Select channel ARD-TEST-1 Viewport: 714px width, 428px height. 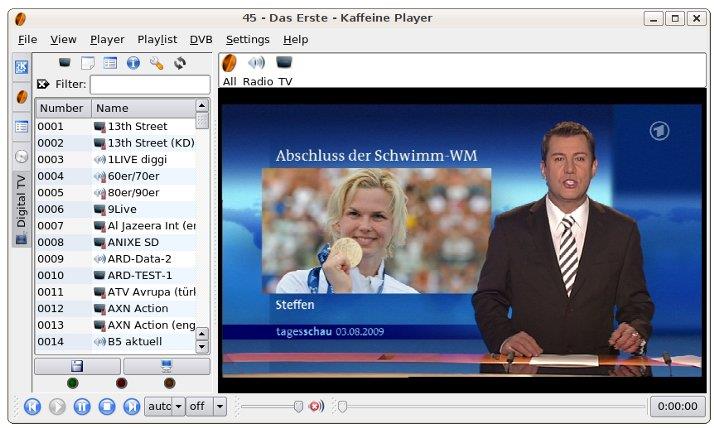point(133,275)
